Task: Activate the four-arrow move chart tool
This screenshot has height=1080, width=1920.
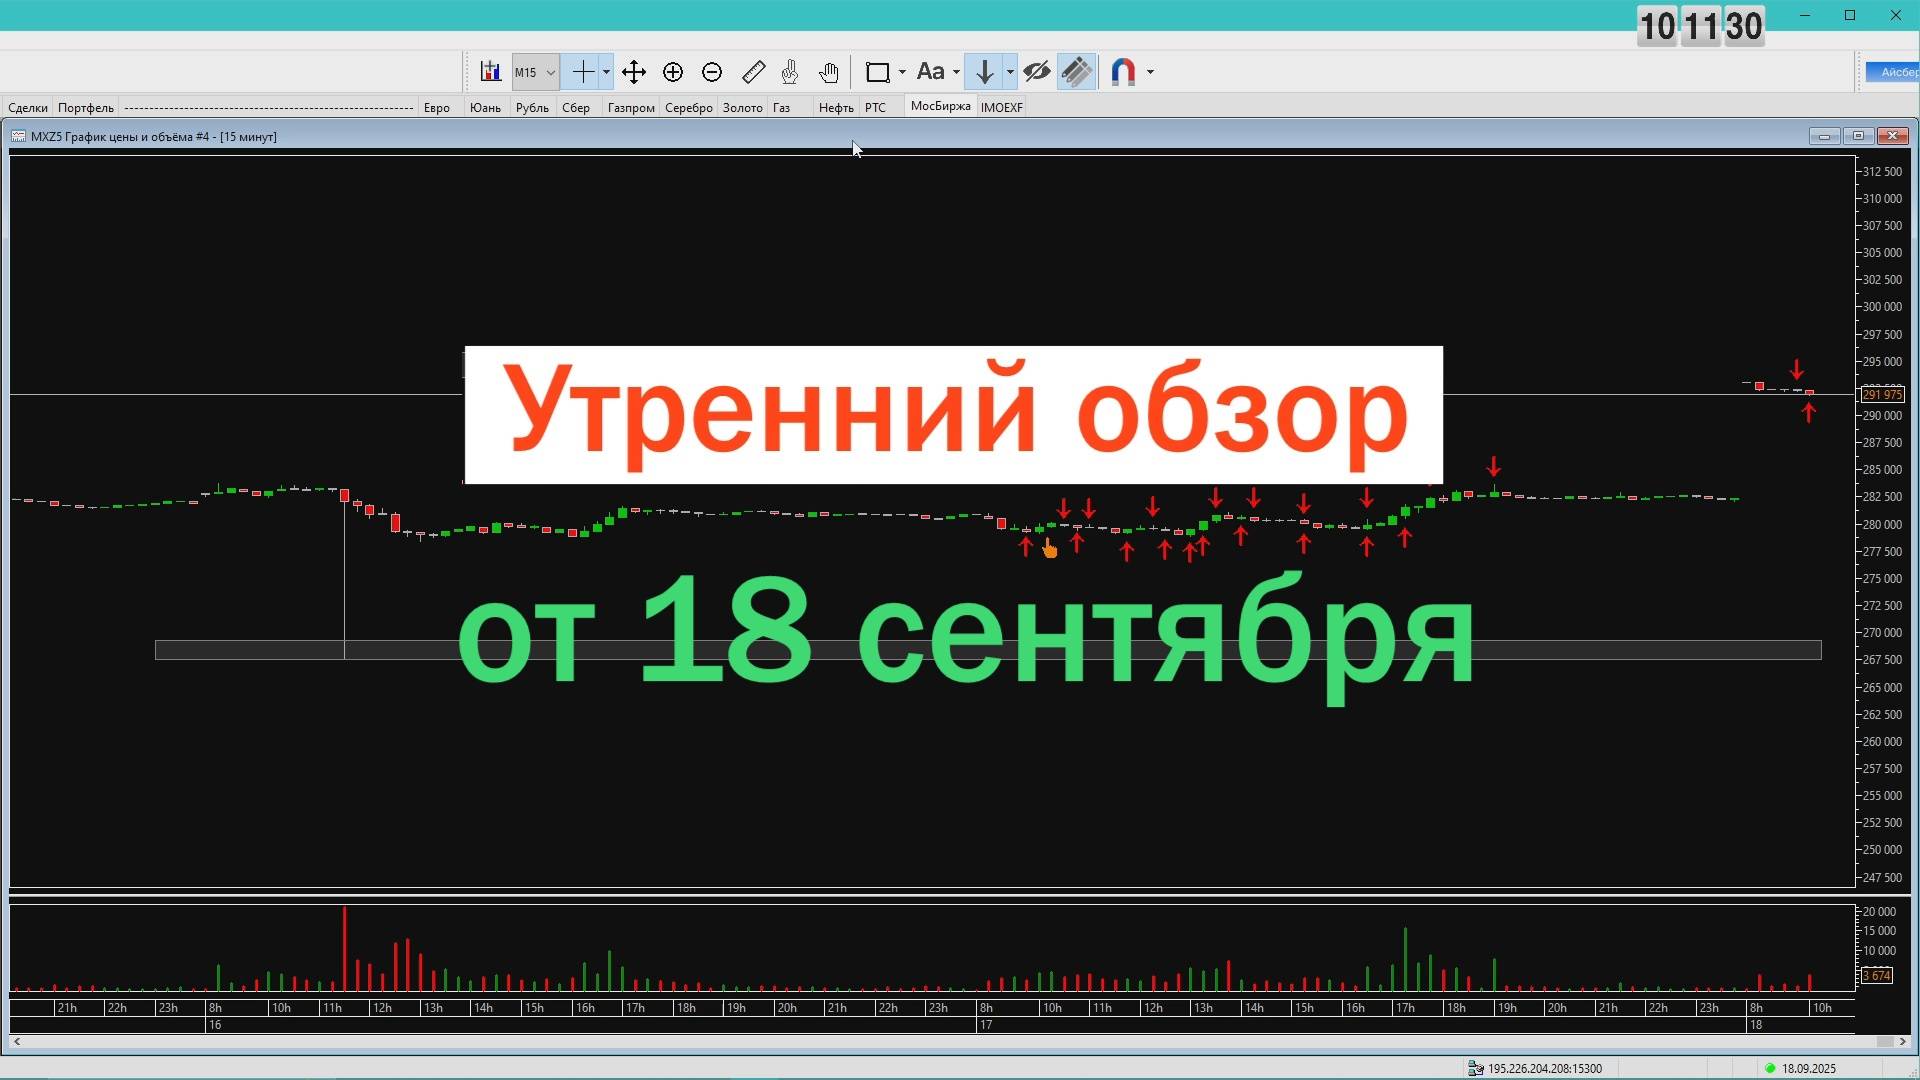Action: [633, 71]
